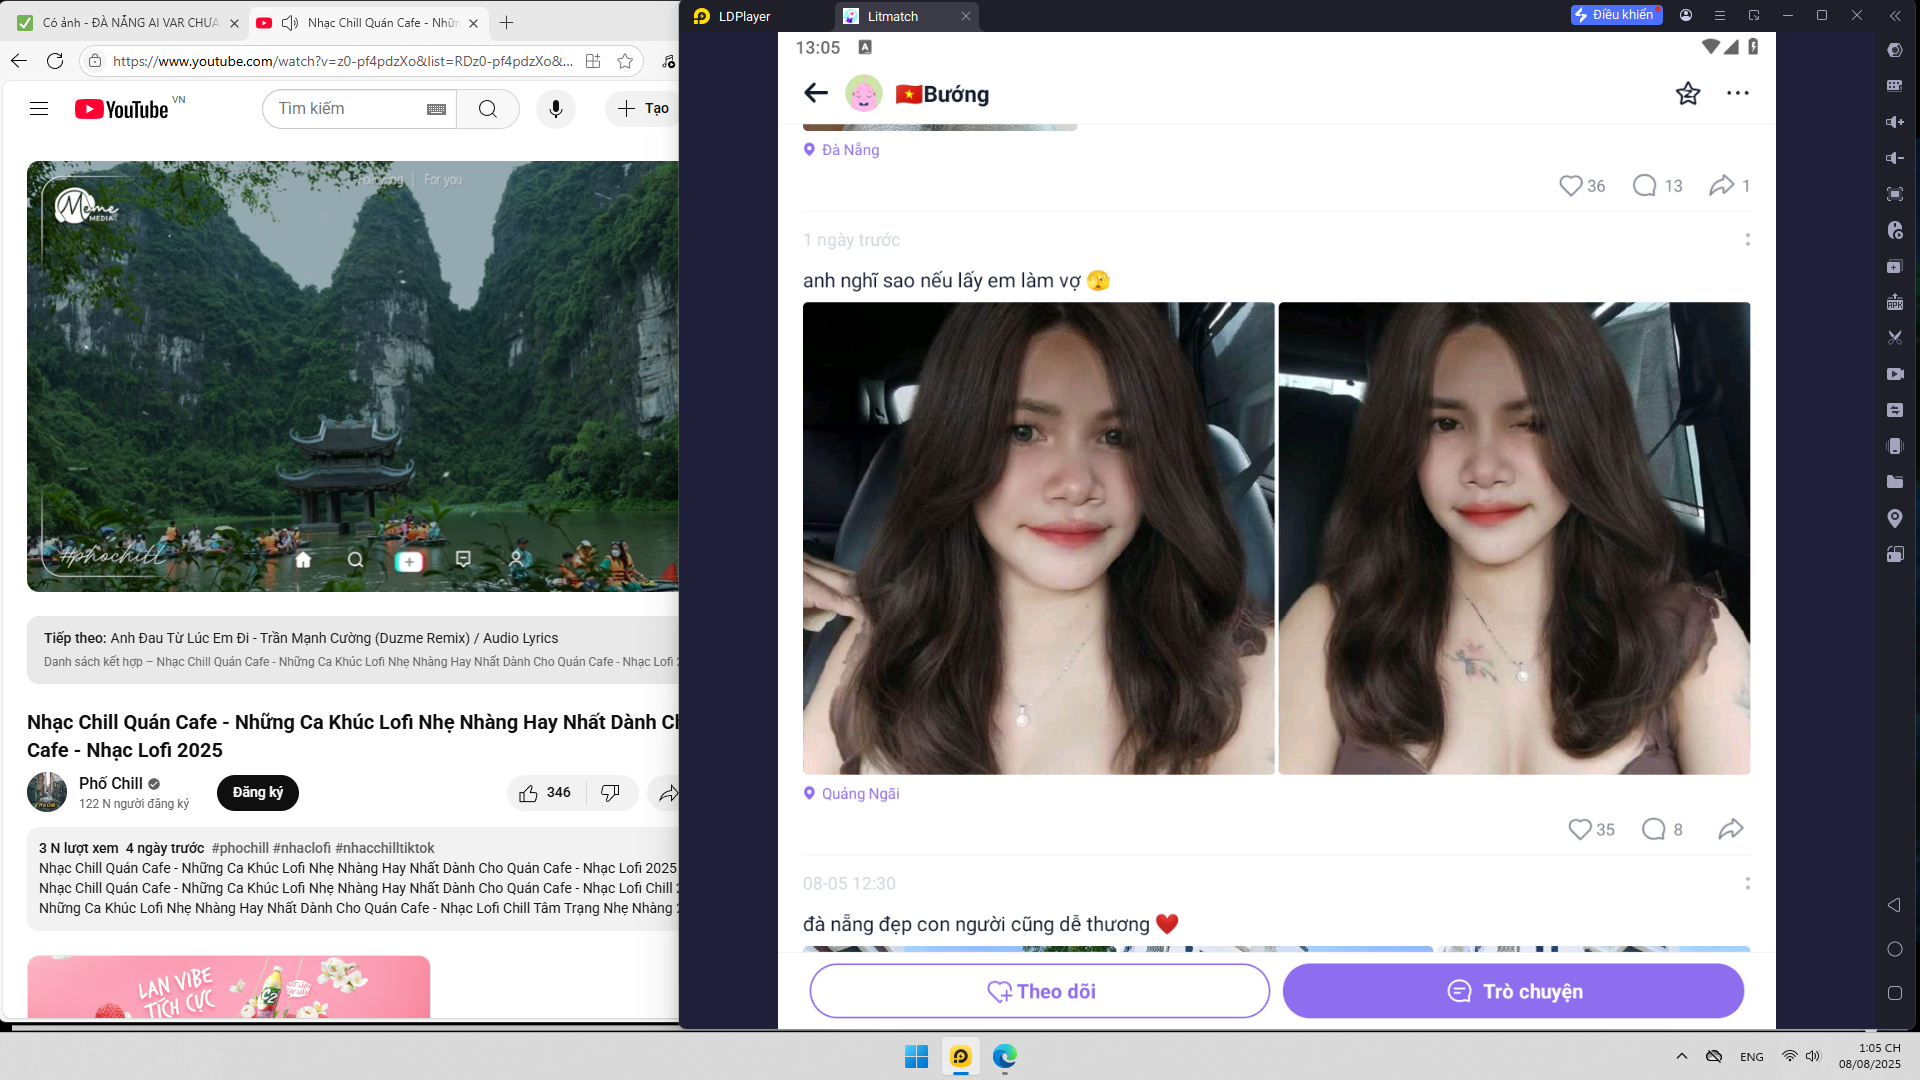Viewport: 1920px width, 1080px height.
Task: Click the LDPlayer screenshot scissors icon
Action: click(x=1894, y=338)
